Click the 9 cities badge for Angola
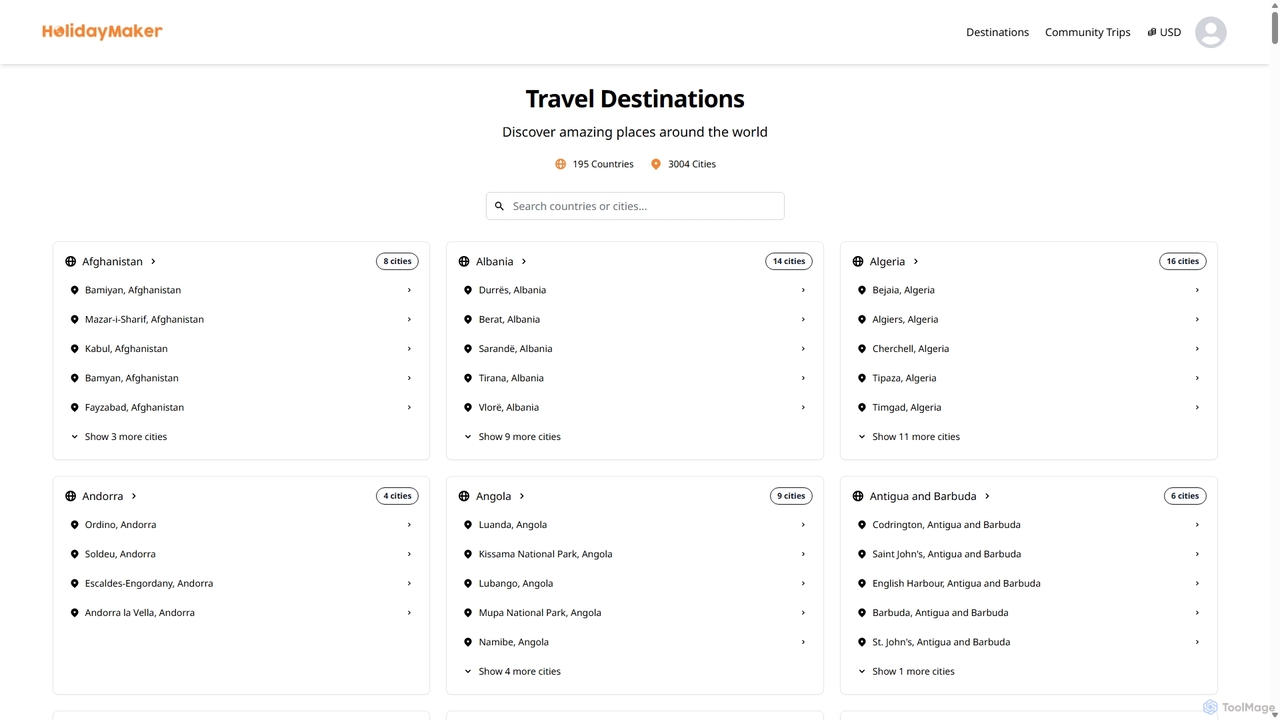The image size is (1280, 720). (791, 496)
